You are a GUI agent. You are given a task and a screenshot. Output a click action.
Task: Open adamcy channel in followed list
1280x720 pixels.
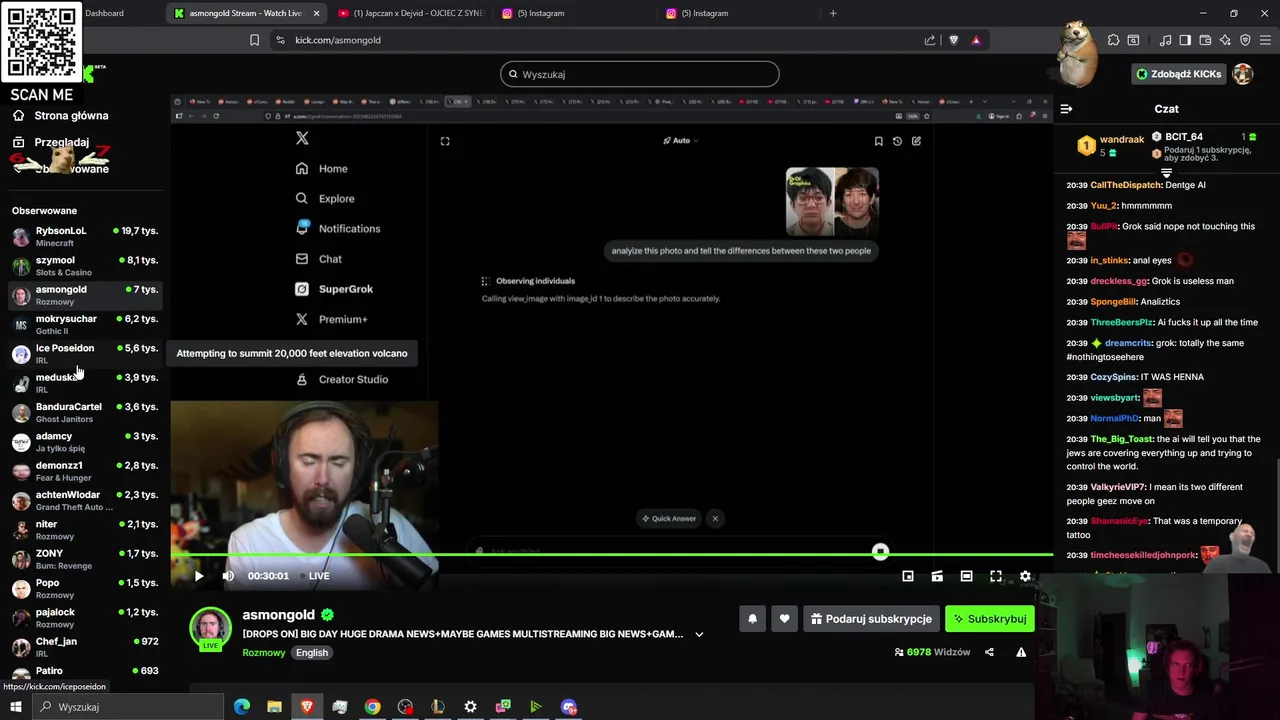coord(84,441)
